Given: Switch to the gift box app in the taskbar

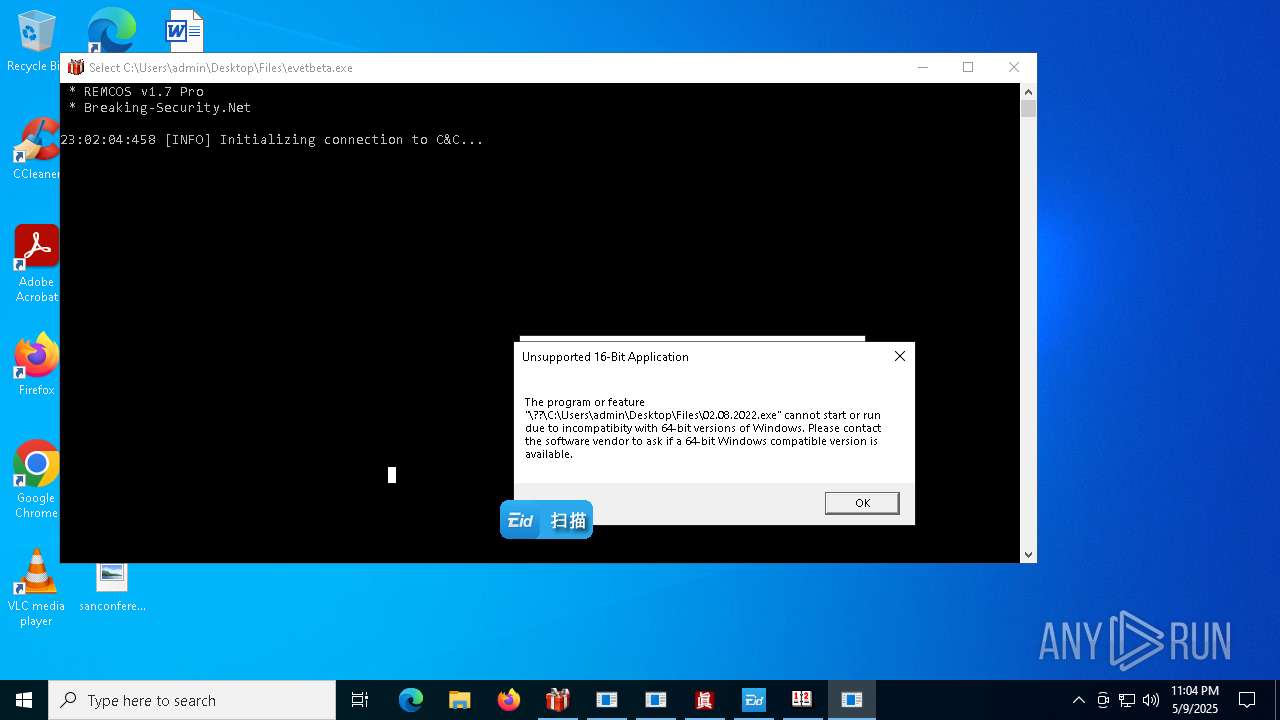Looking at the screenshot, I should [558, 700].
